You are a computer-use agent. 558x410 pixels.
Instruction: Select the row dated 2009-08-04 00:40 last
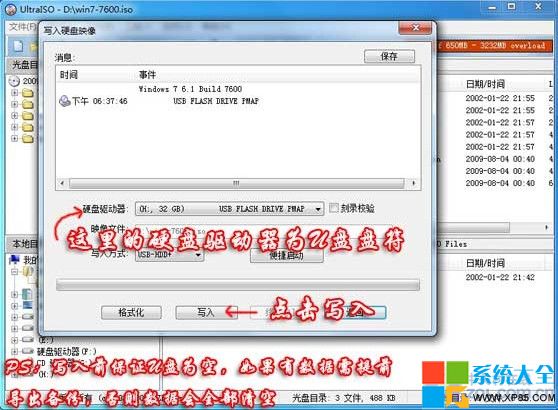point(500,183)
